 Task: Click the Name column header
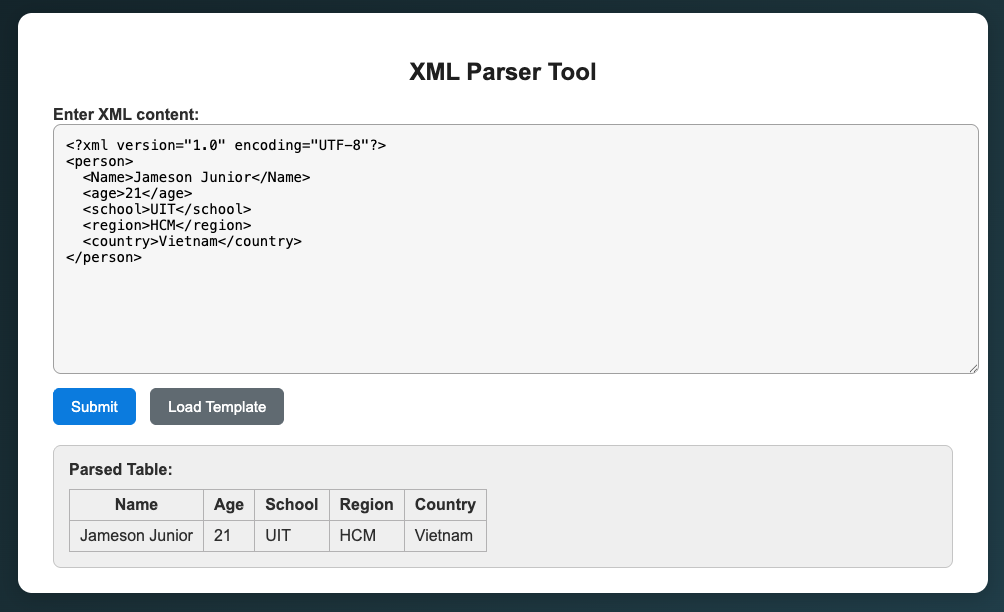[x=136, y=505]
